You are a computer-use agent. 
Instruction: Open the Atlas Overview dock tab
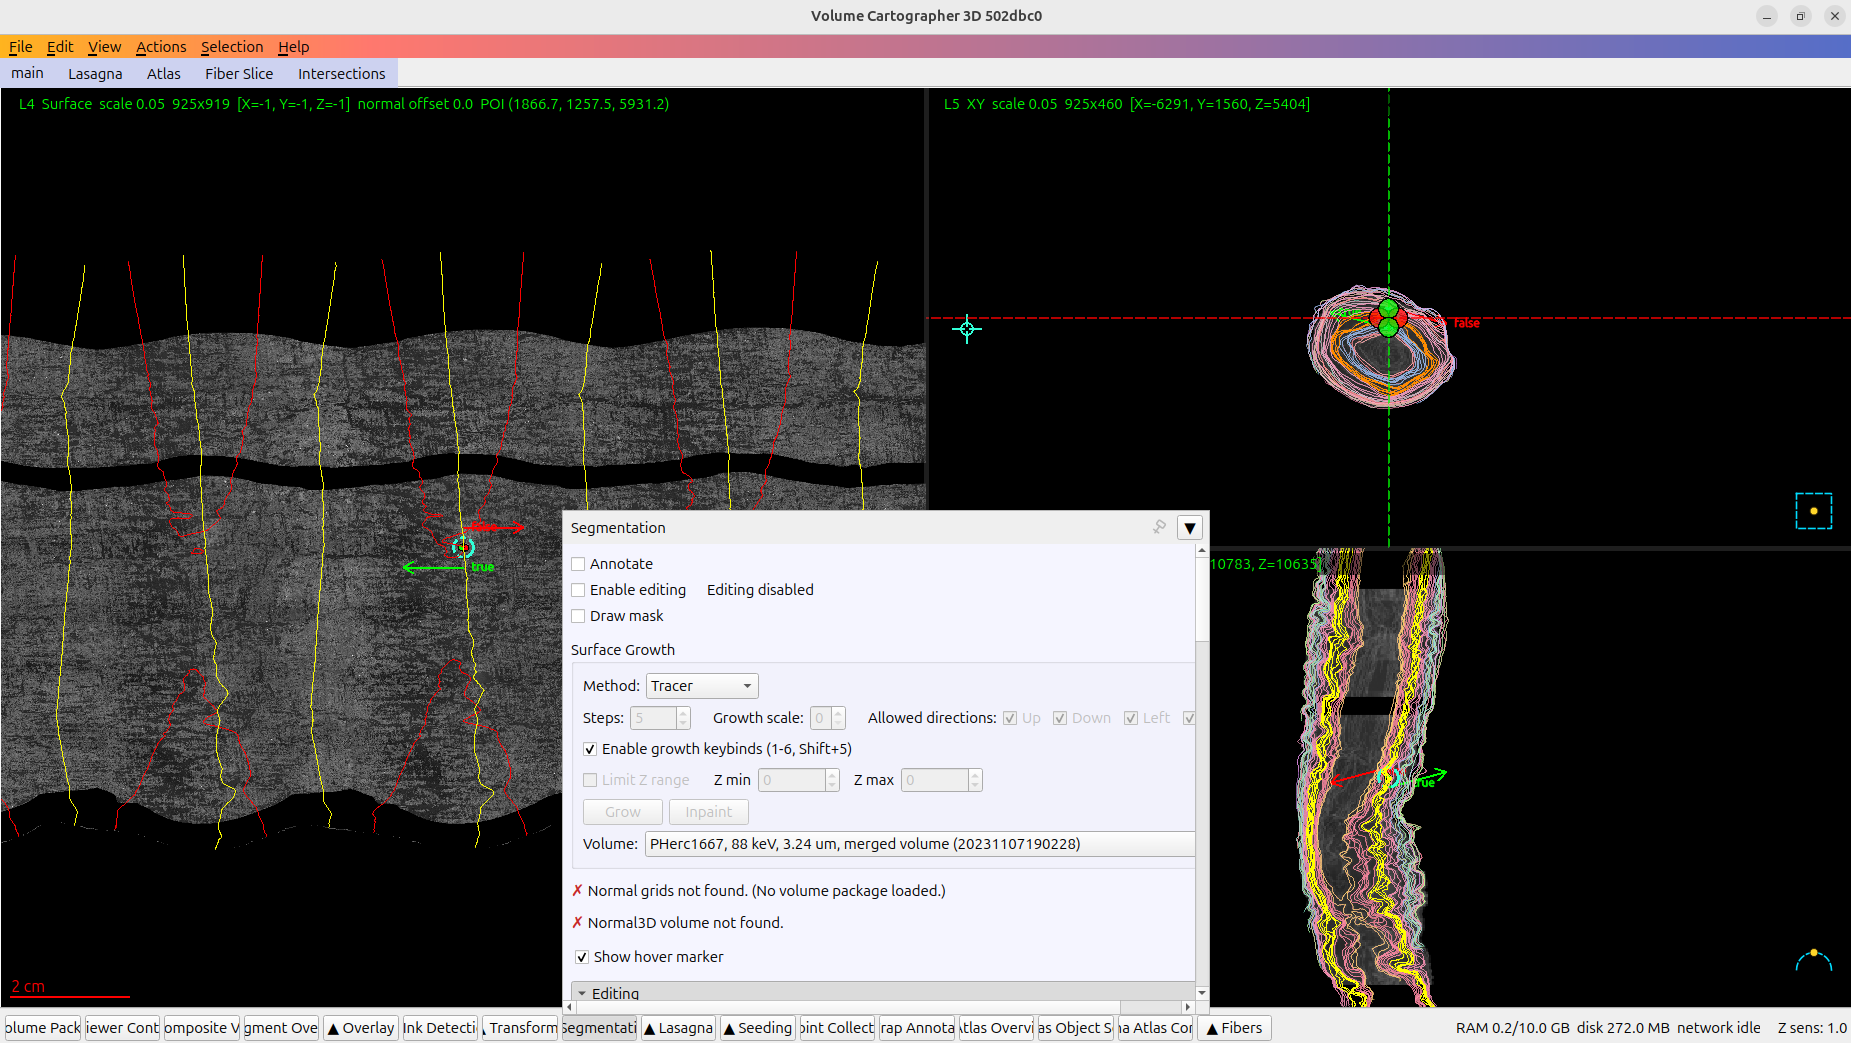click(996, 1028)
